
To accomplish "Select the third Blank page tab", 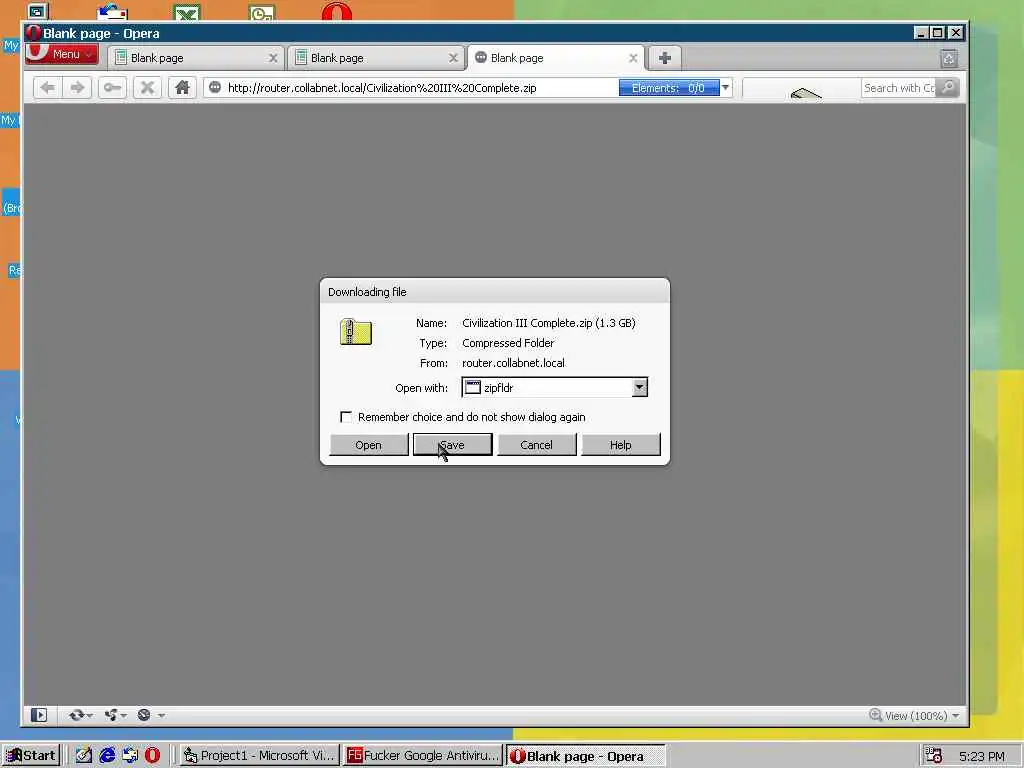I will pos(556,58).
